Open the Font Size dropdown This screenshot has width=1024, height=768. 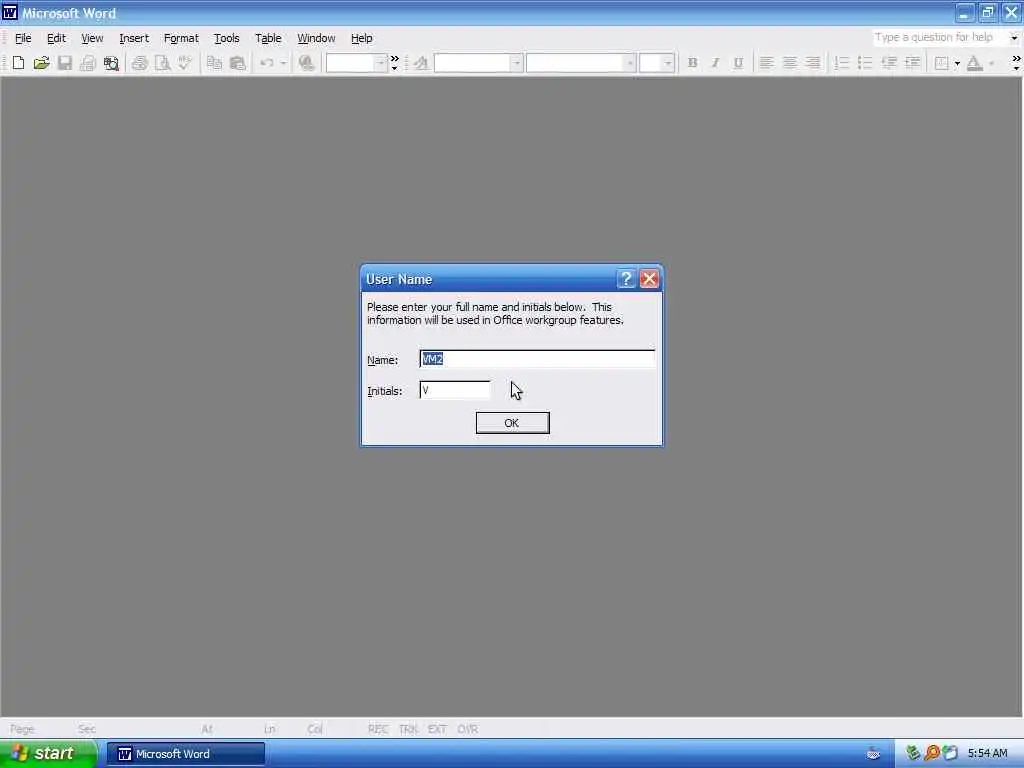pos(667,63)
